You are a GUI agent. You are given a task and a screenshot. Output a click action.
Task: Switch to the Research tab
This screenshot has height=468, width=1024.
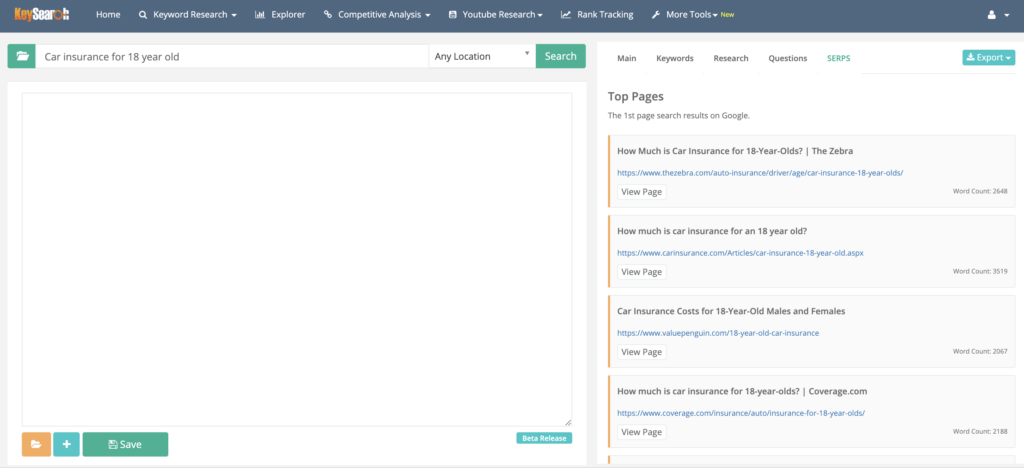click(x=731, y=58)
